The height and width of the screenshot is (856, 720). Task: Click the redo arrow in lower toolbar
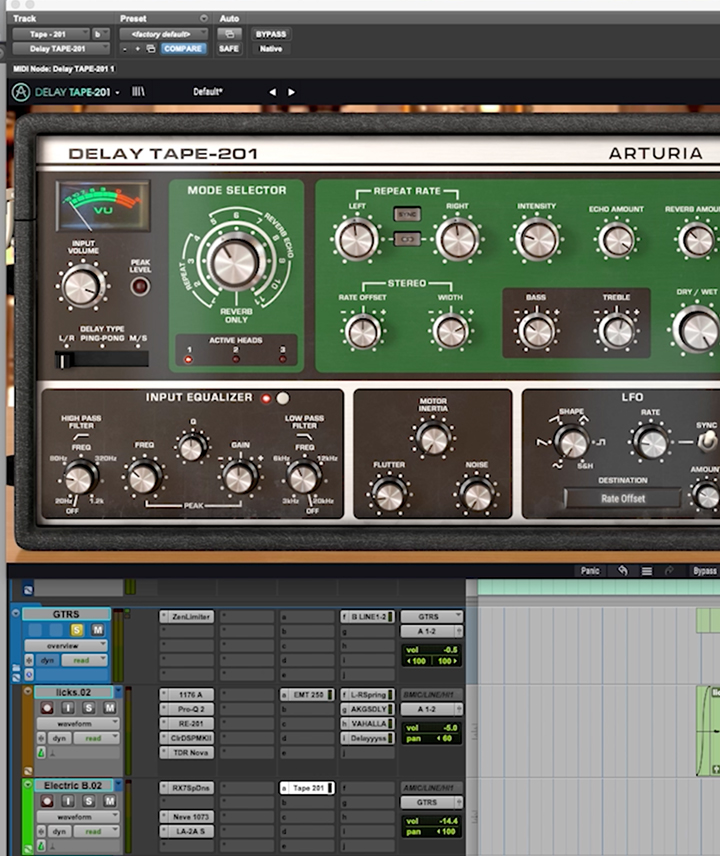(669, 571)
